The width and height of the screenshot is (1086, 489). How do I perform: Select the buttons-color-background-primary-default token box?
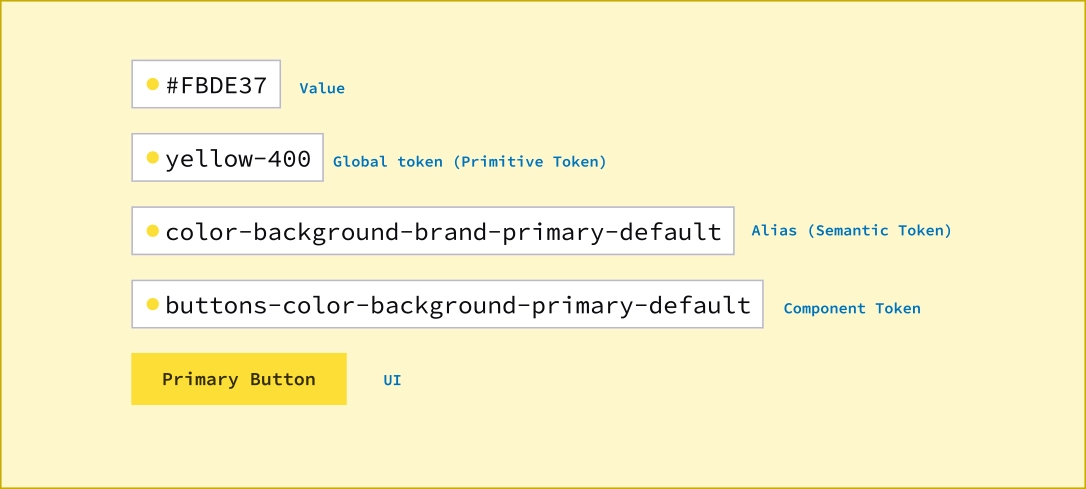(x=447, y=304)
